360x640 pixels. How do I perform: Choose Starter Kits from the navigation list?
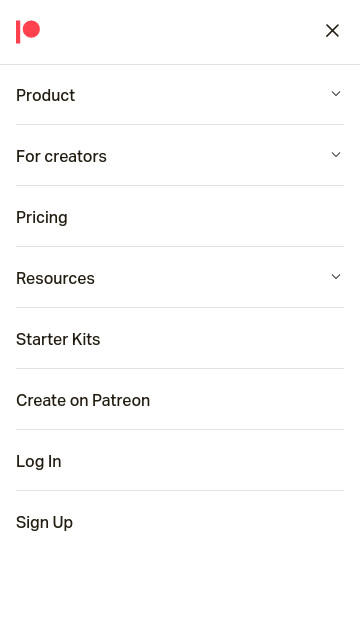[180, 339]
